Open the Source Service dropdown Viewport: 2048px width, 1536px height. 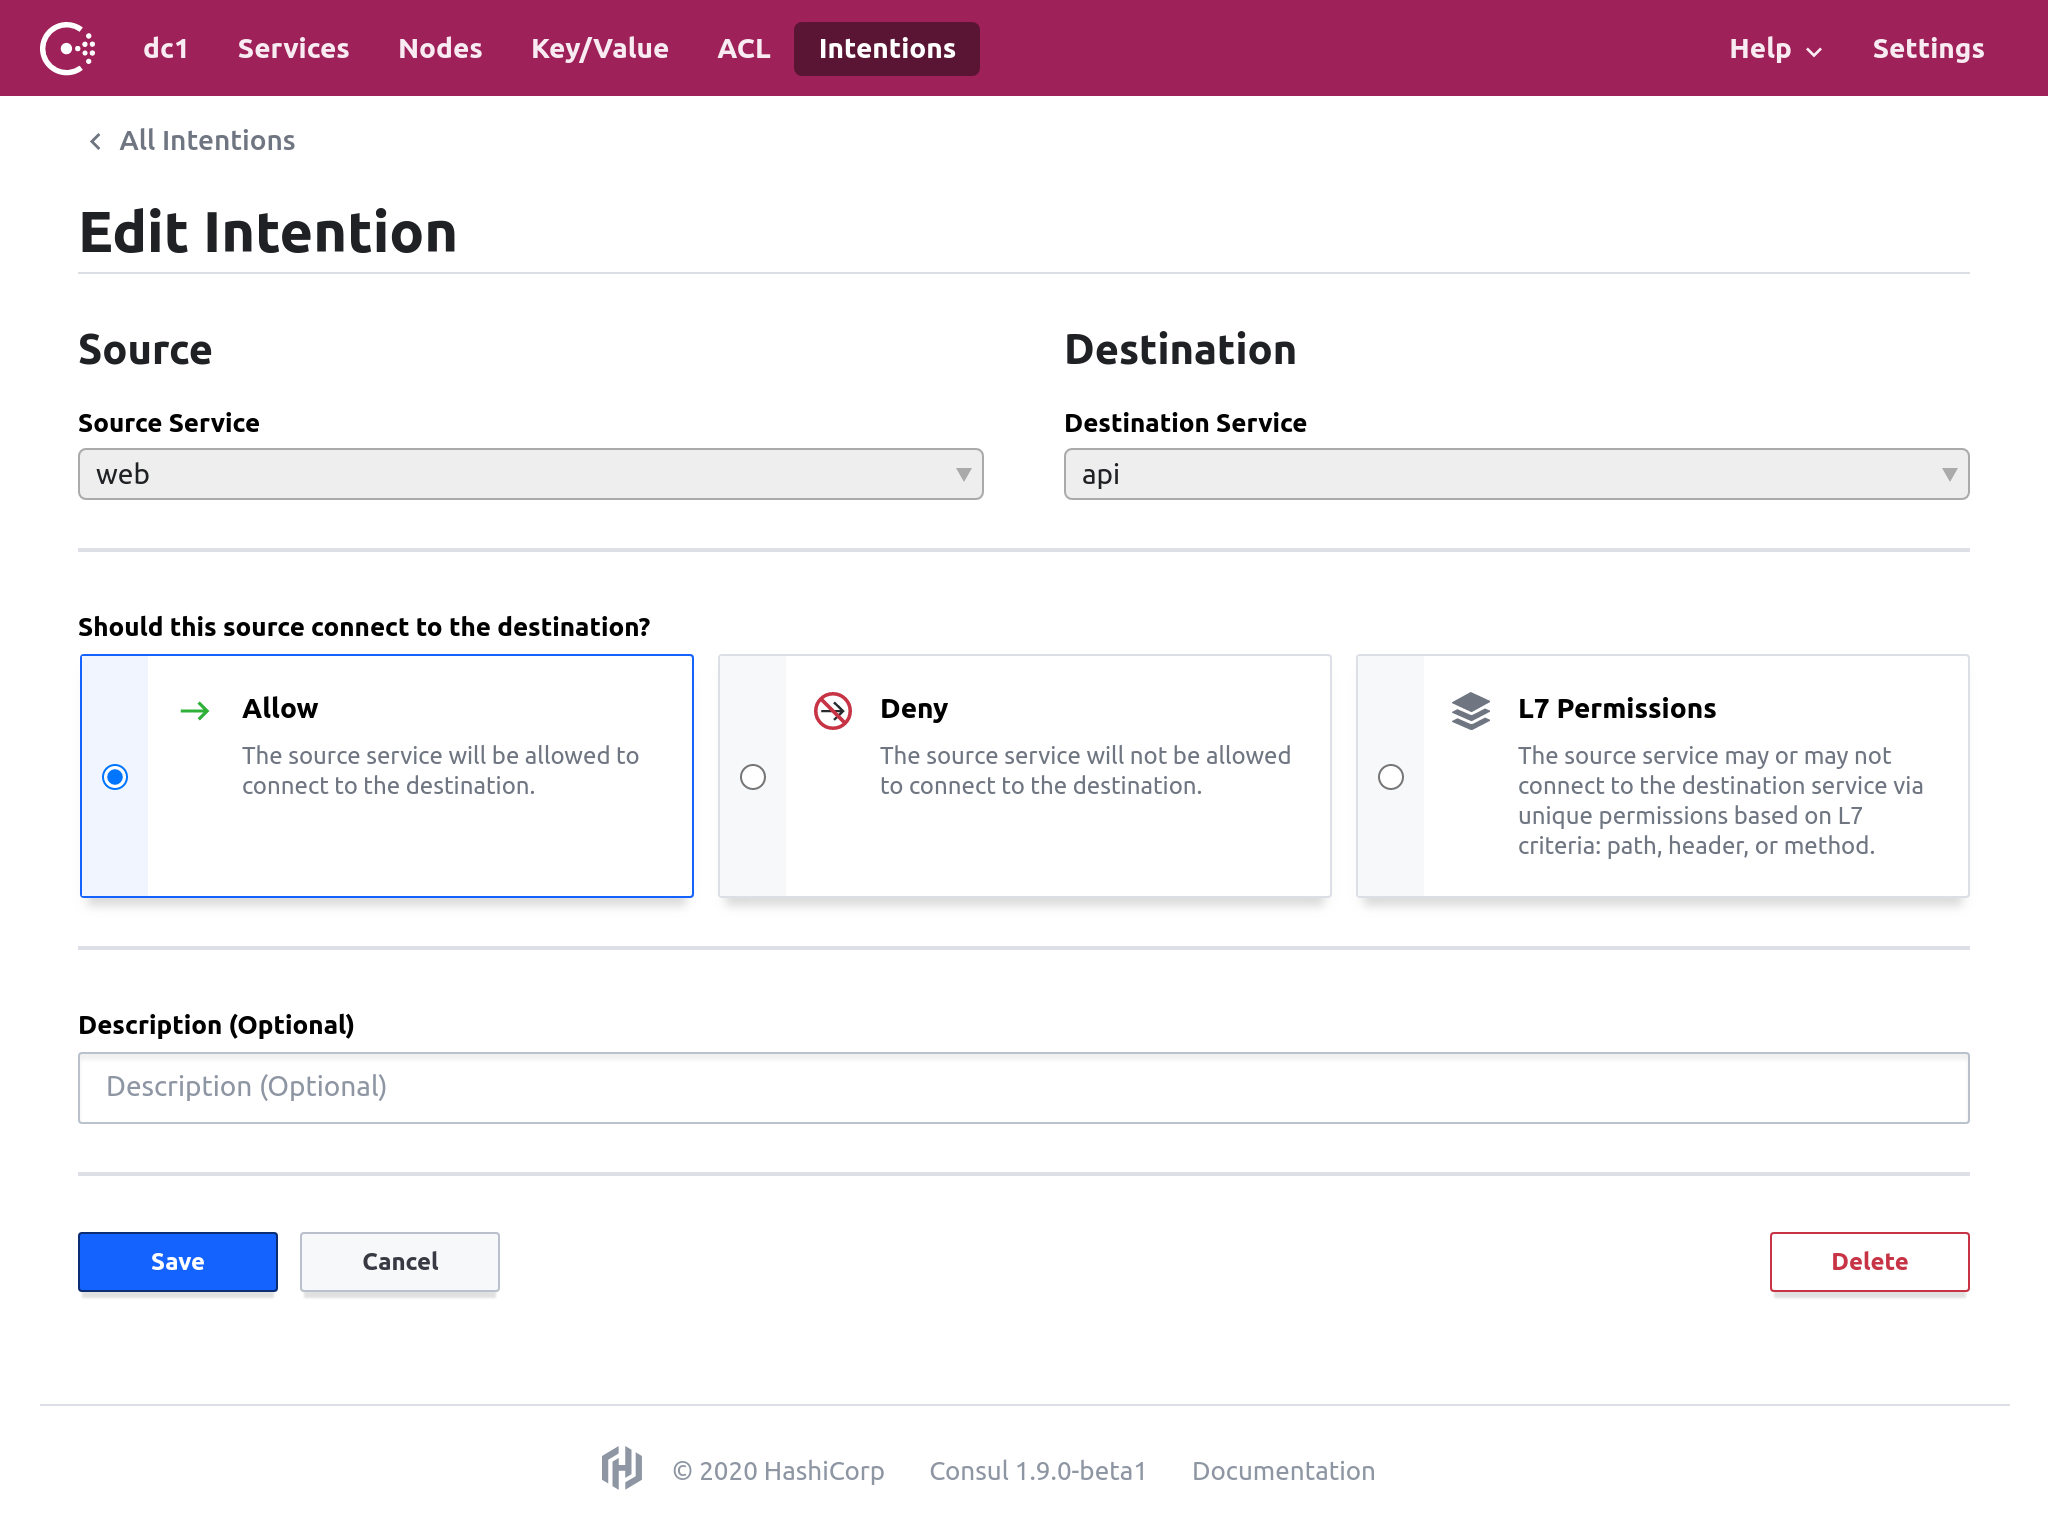531,474
